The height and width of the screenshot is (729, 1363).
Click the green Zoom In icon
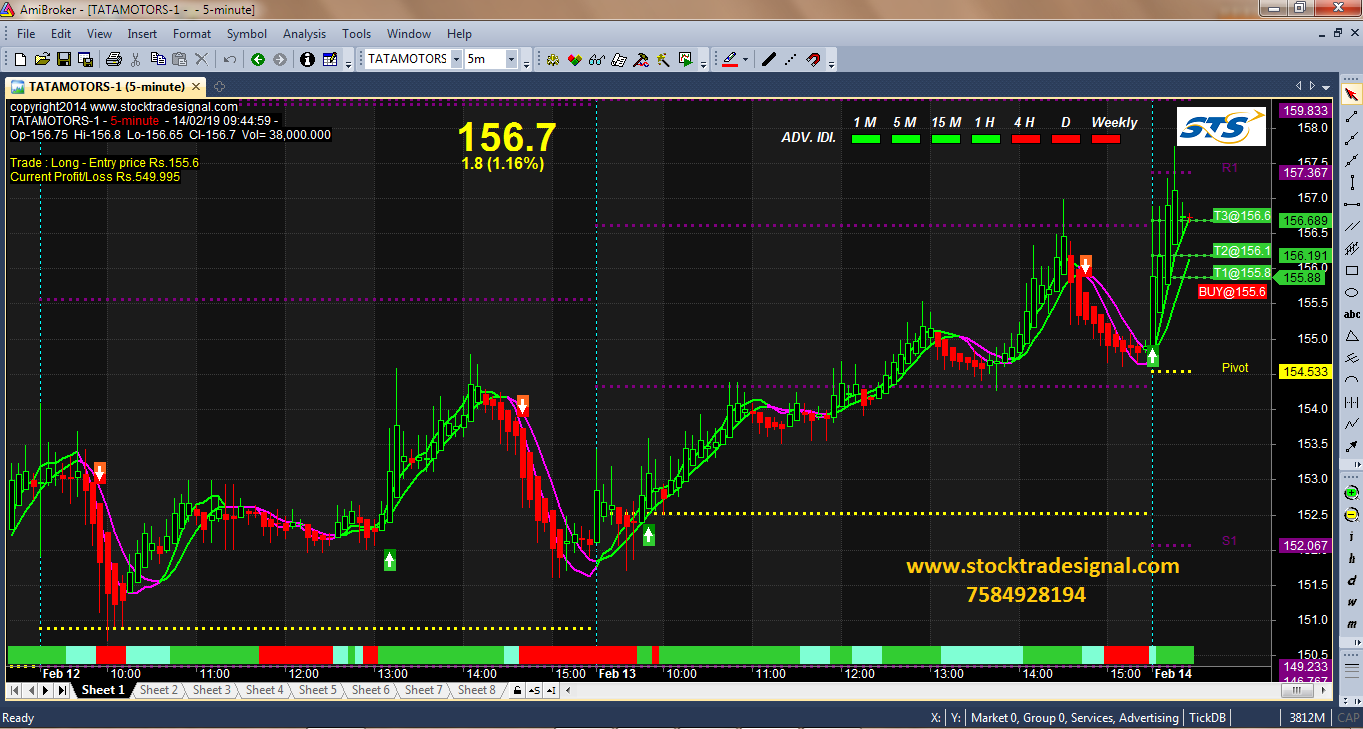1352,492
